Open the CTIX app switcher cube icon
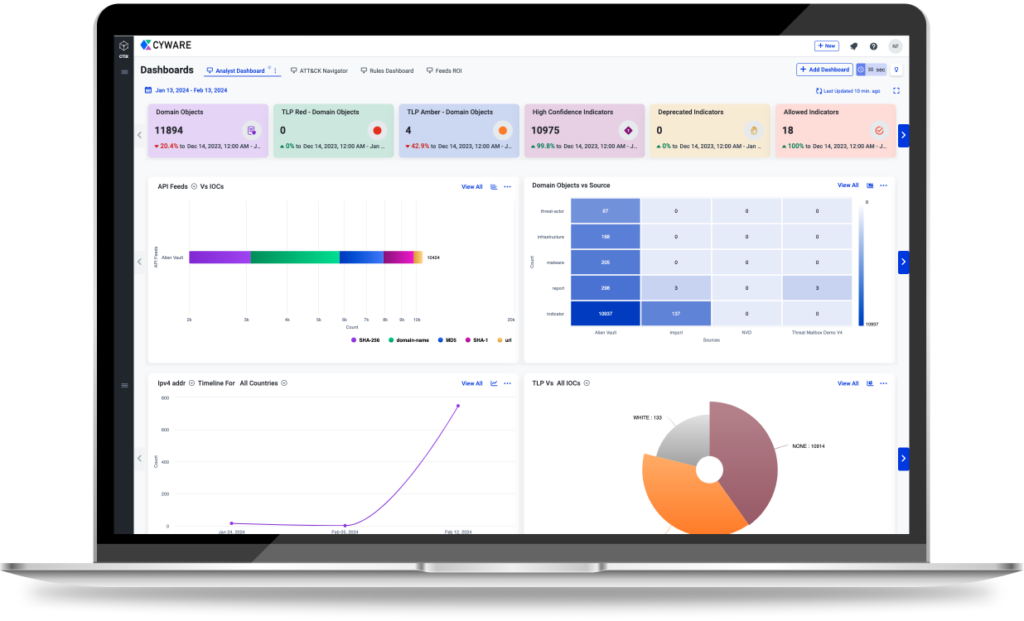 click(123, 46)
